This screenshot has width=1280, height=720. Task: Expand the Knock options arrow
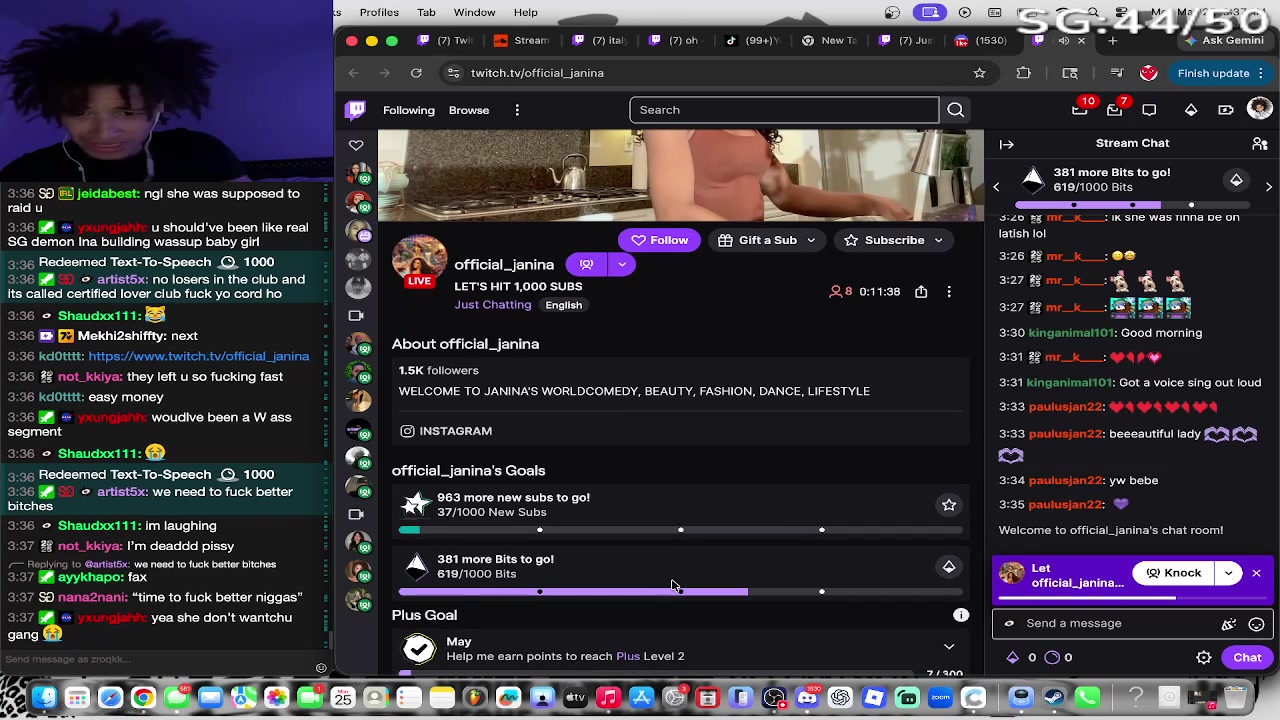(x=1228, y=574)
